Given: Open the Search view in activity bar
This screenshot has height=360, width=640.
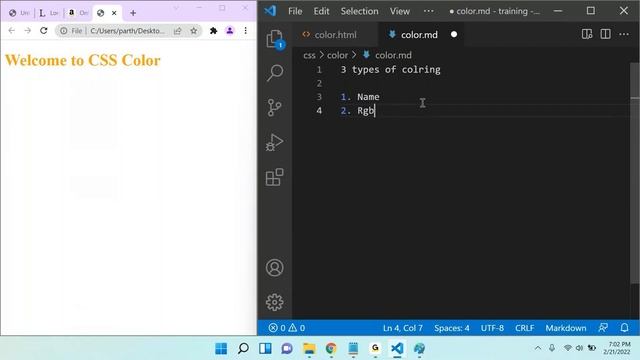Looking at the screenshot, I should pyautogui.click(x=275, y=73).
